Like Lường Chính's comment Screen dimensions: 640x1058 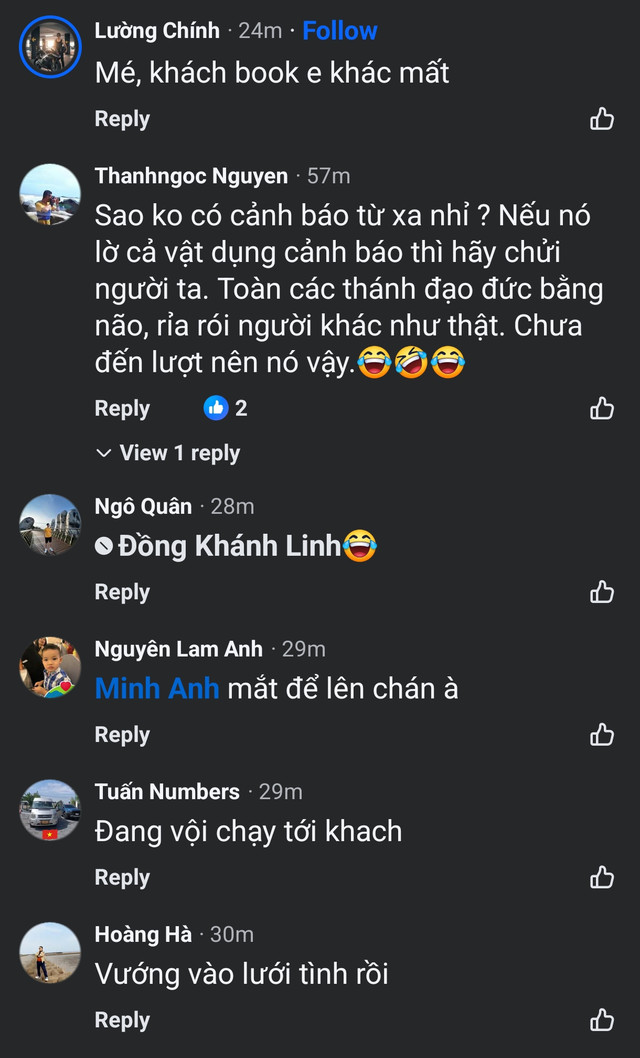(602, 120)
